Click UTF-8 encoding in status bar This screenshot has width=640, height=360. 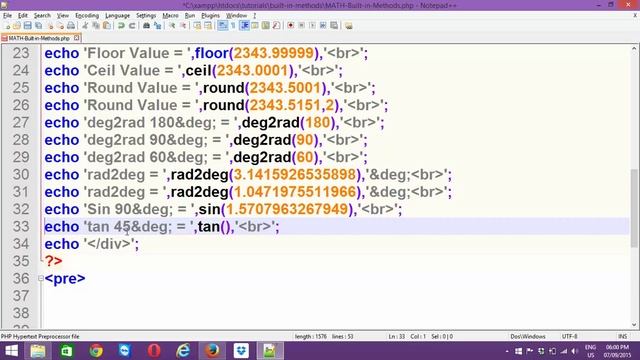pyautogui.click(x=569, y=336)
